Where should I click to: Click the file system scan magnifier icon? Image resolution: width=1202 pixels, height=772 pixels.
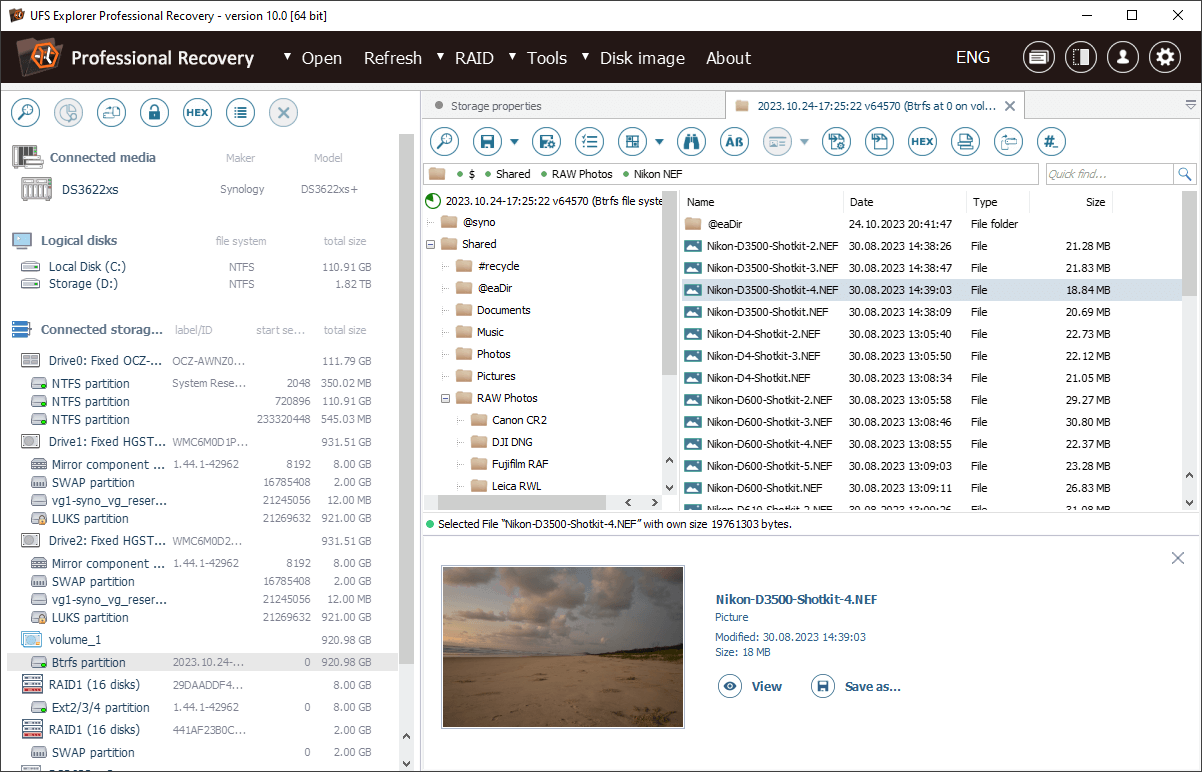coord(444,142)
